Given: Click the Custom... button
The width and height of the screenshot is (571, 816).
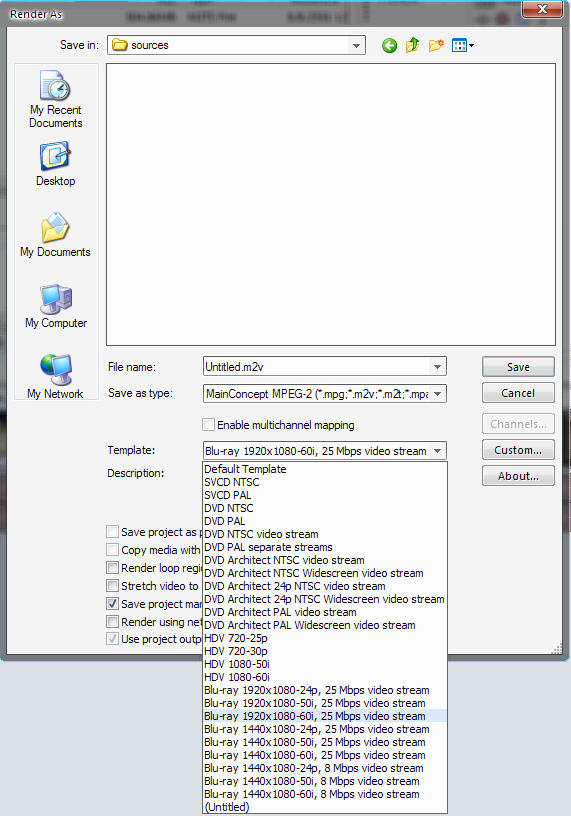Looking at the screenshot, I should [518, 450].
